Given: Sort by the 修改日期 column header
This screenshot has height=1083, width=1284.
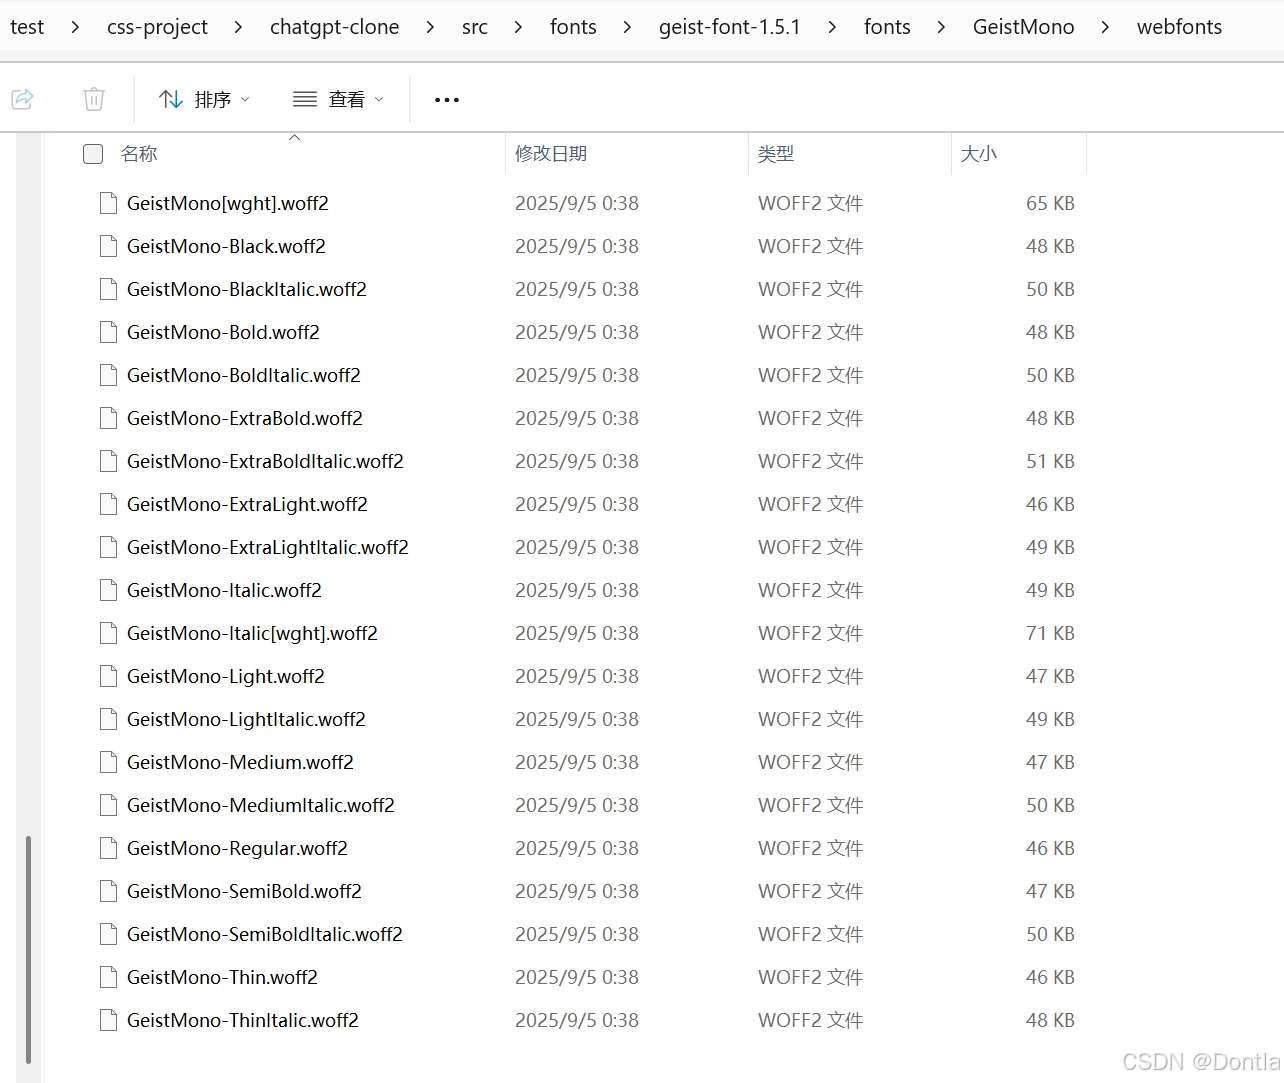Looking at the screenshot, I should tap(551, 154).
